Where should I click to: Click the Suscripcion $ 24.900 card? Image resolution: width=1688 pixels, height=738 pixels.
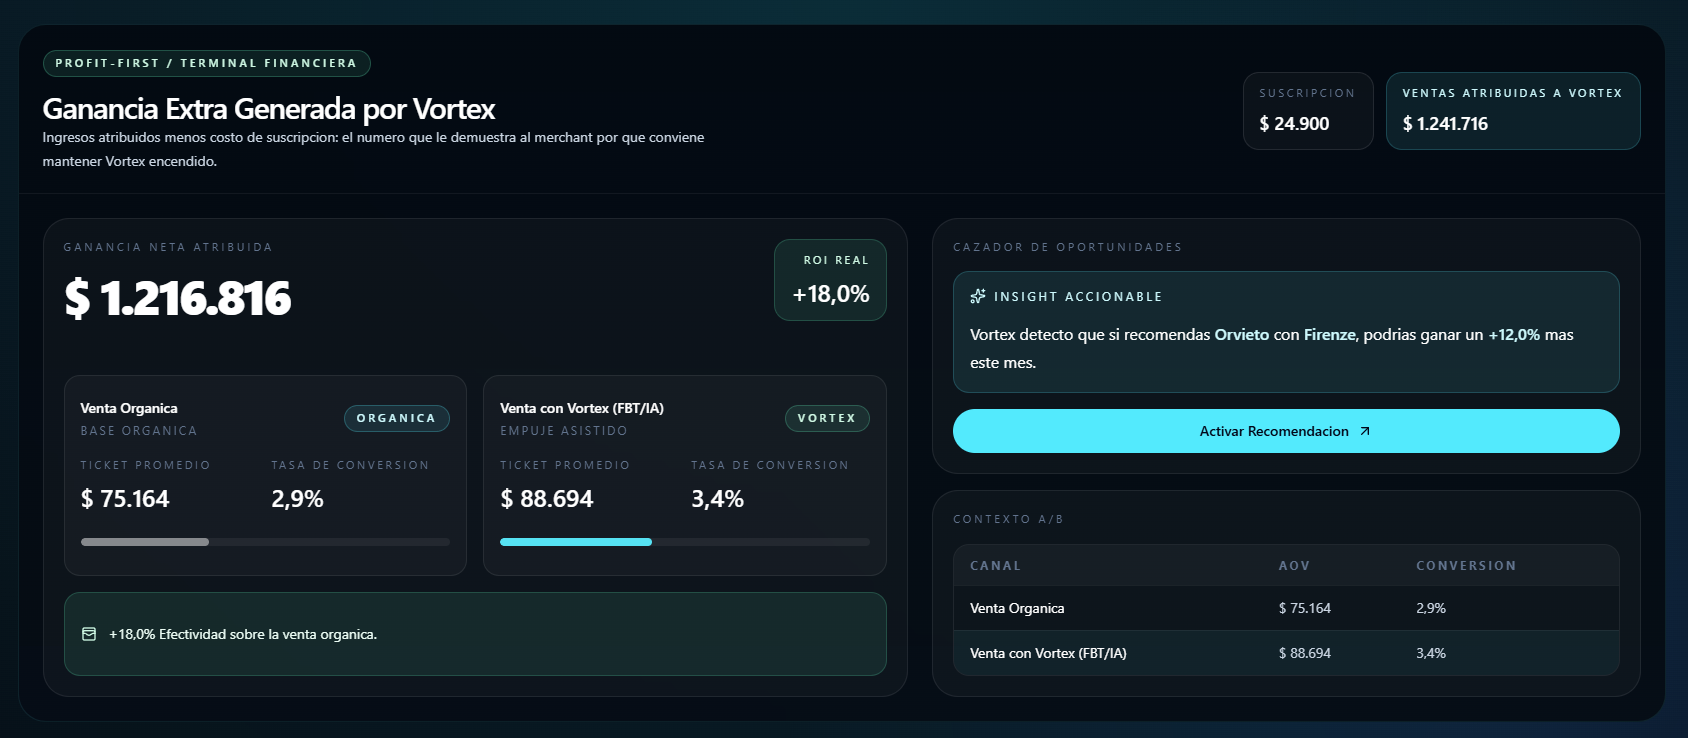(x=1308, y=111)
